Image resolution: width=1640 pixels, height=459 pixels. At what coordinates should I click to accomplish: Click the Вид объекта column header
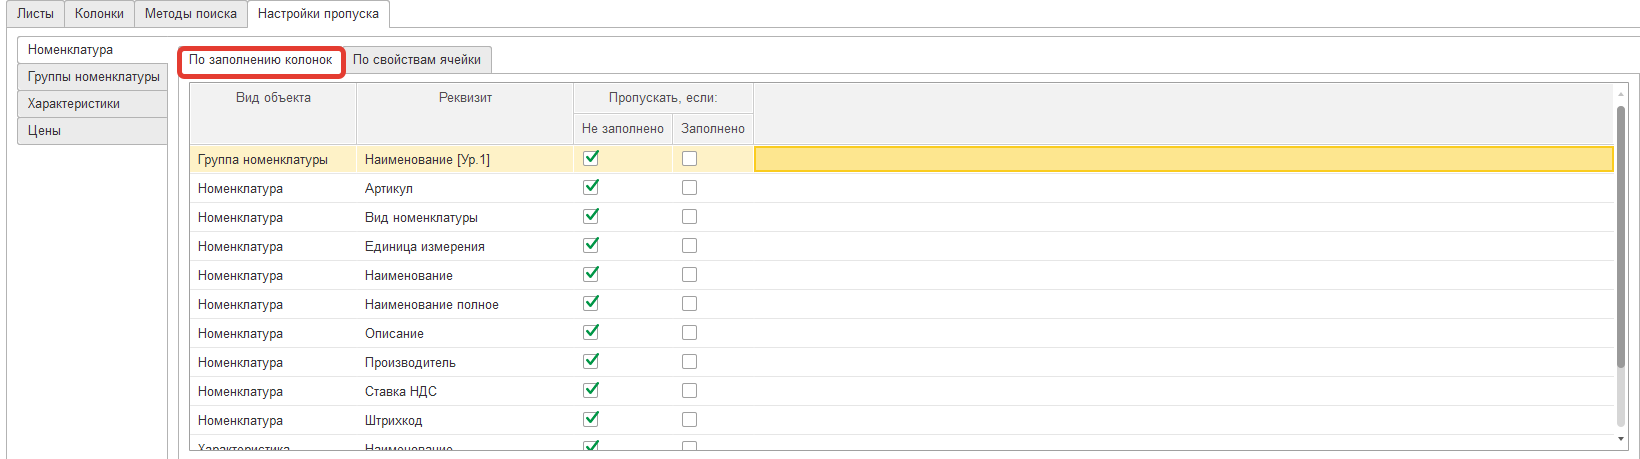[273, 98]
